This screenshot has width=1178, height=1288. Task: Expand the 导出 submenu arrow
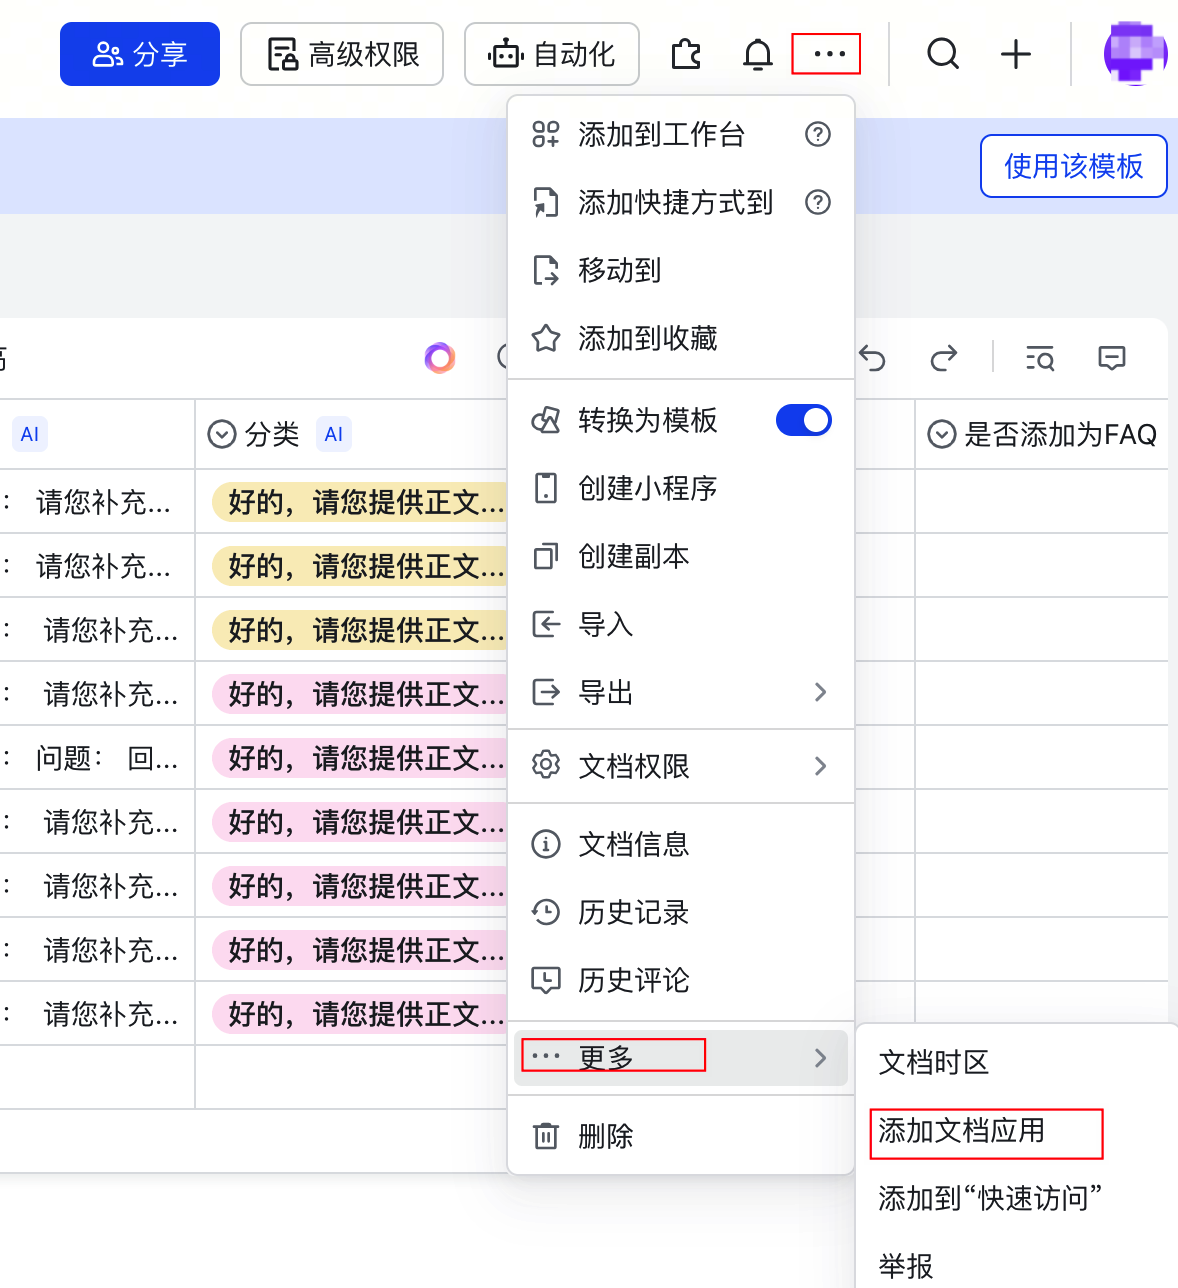tap(820, 692)
